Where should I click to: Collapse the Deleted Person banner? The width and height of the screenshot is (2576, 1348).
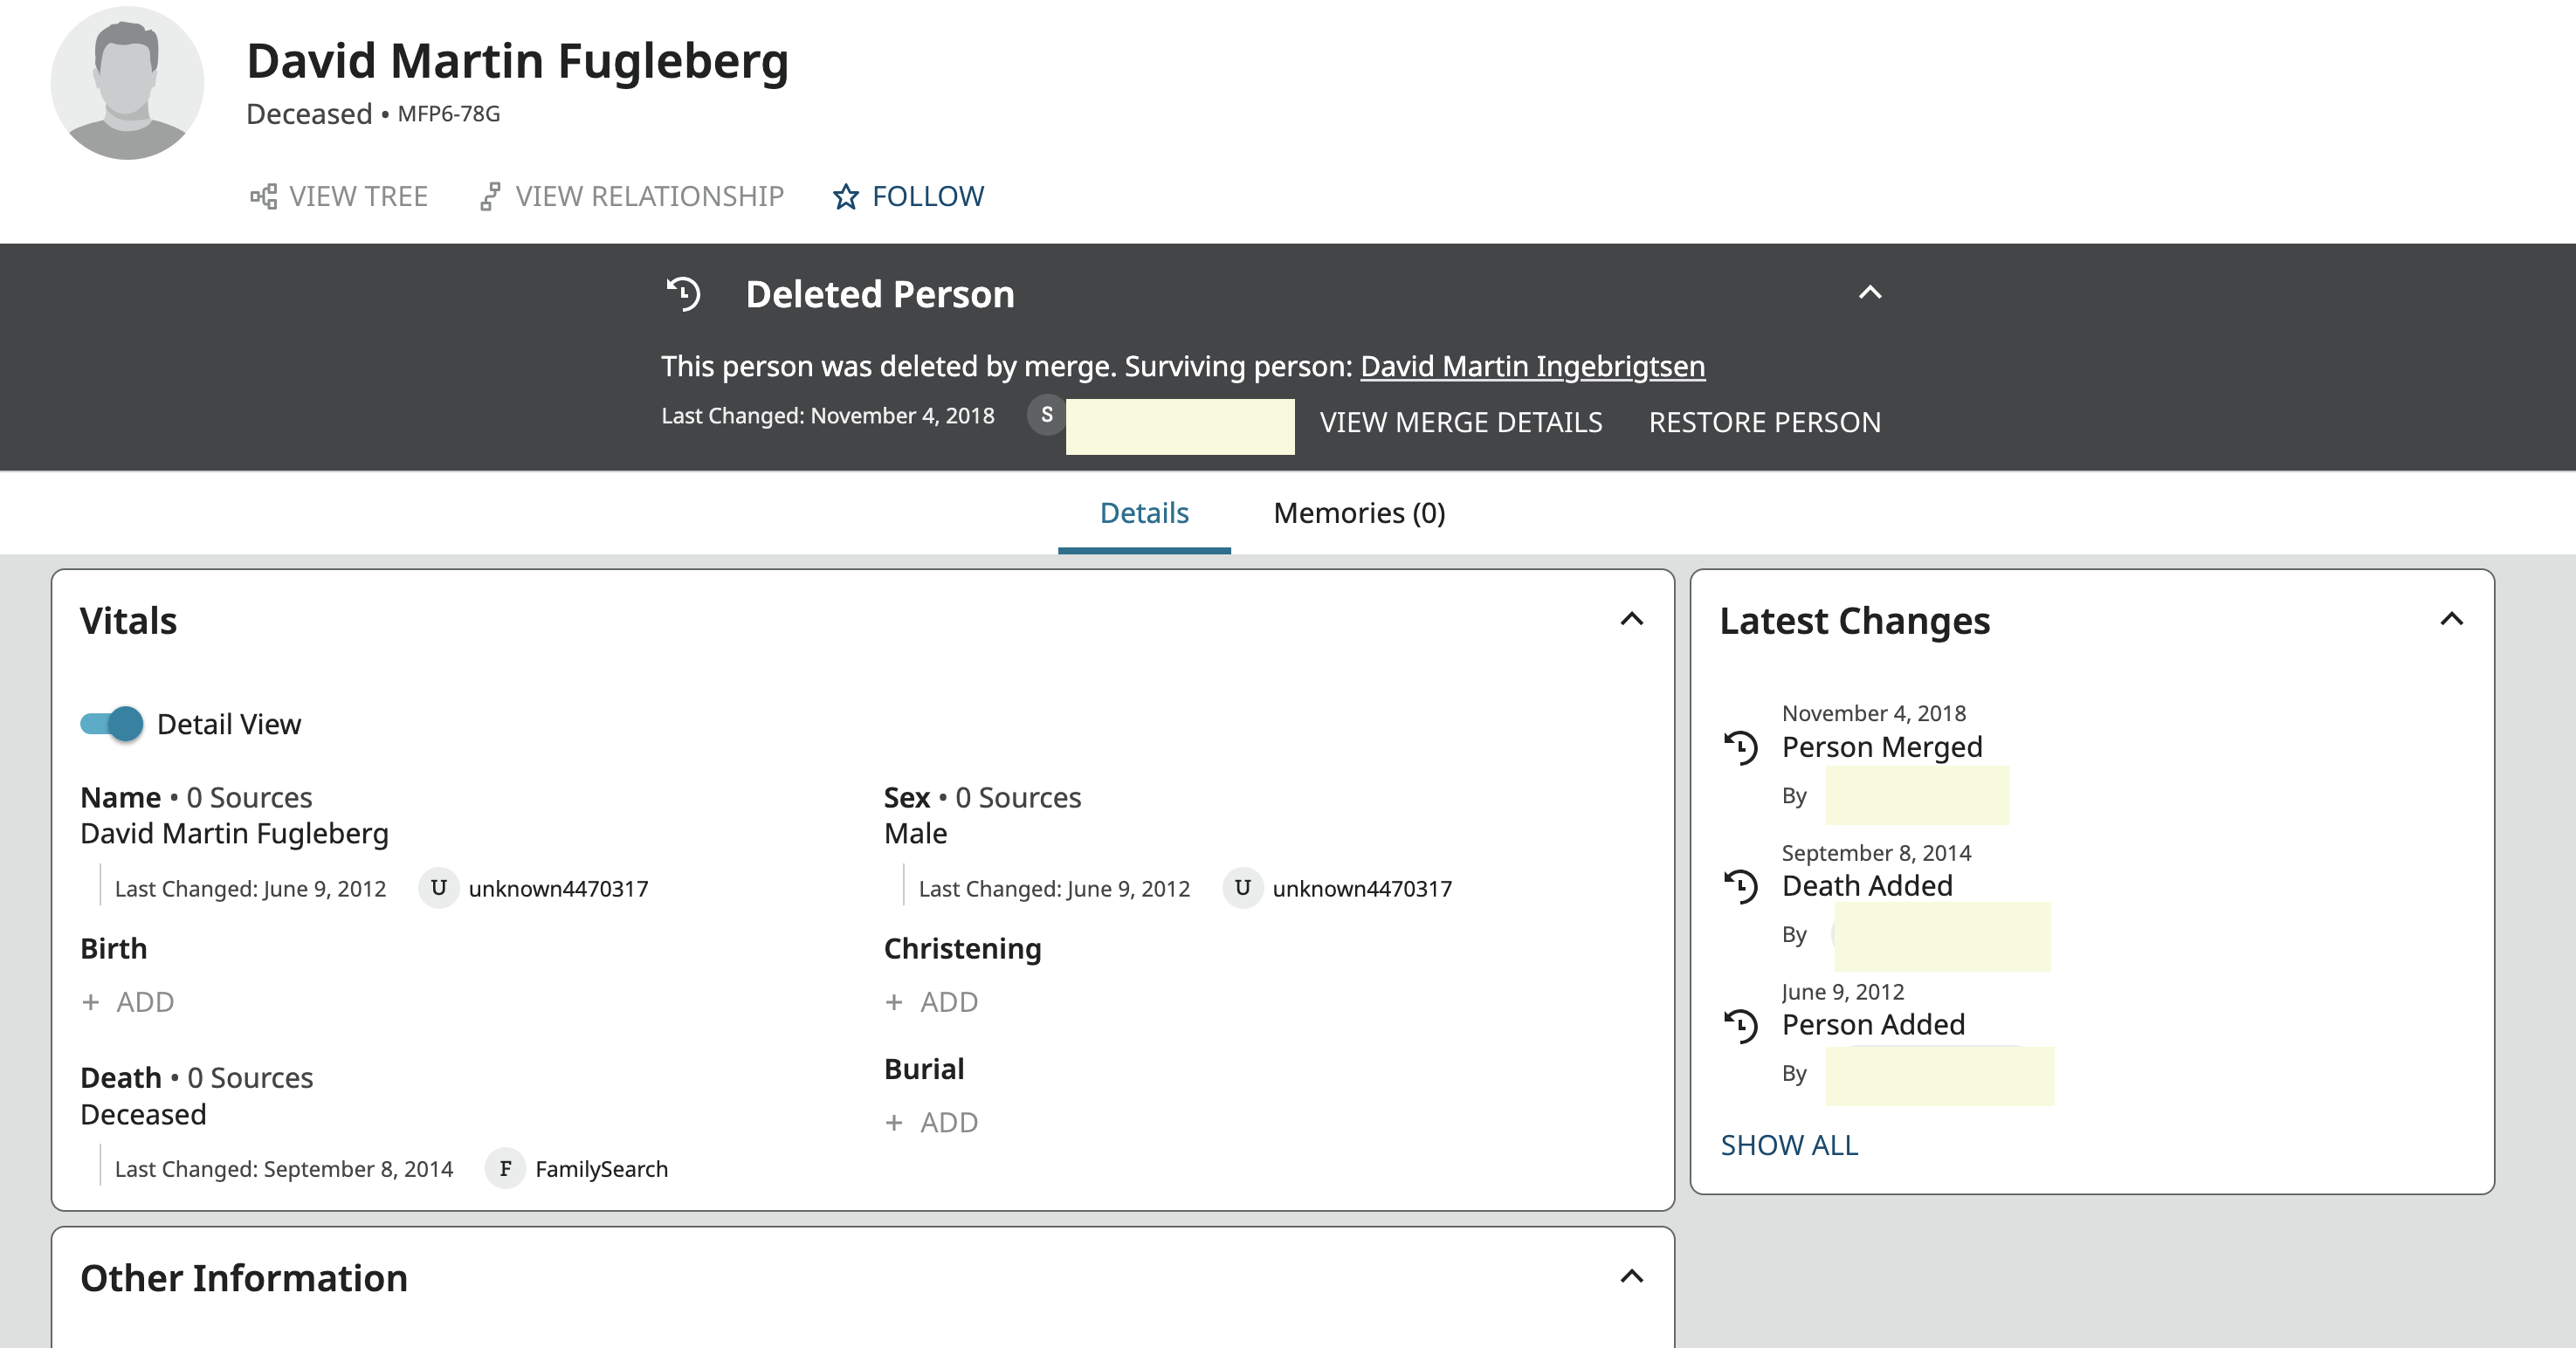(1870, 293)
